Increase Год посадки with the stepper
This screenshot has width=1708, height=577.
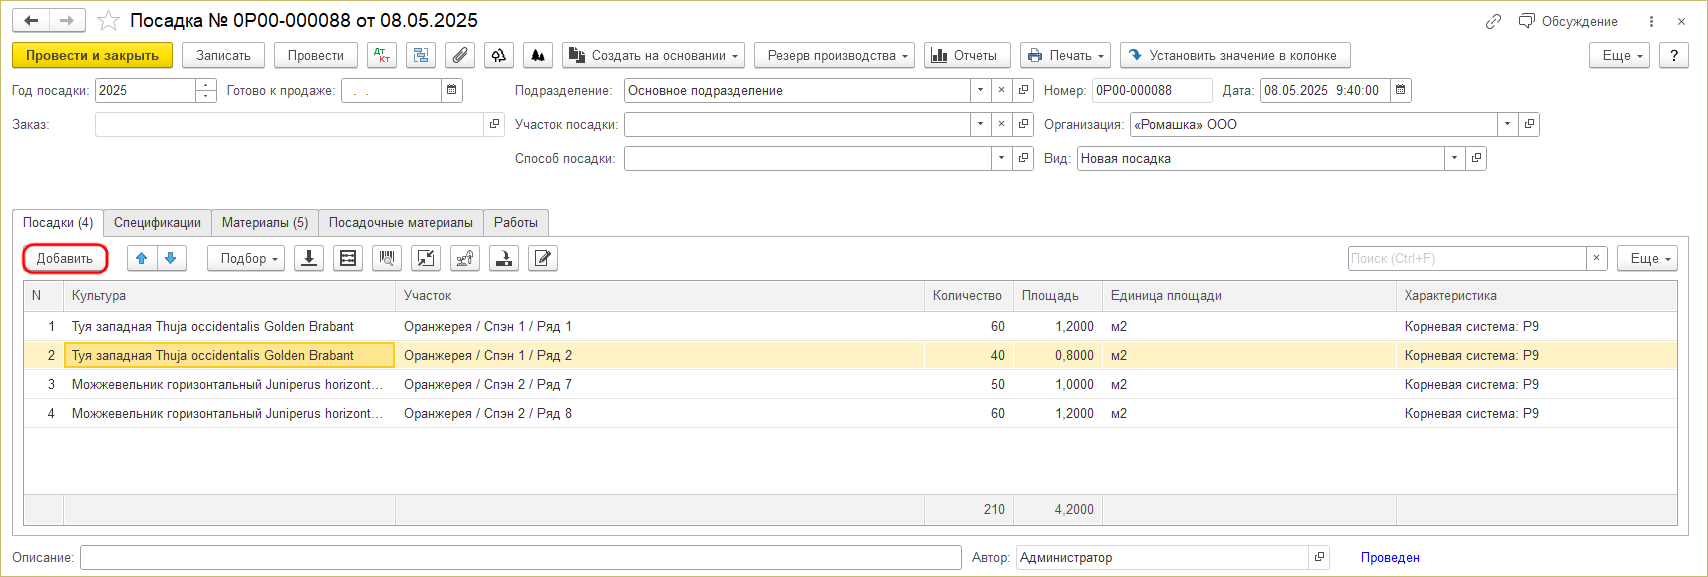click(206, 86)
